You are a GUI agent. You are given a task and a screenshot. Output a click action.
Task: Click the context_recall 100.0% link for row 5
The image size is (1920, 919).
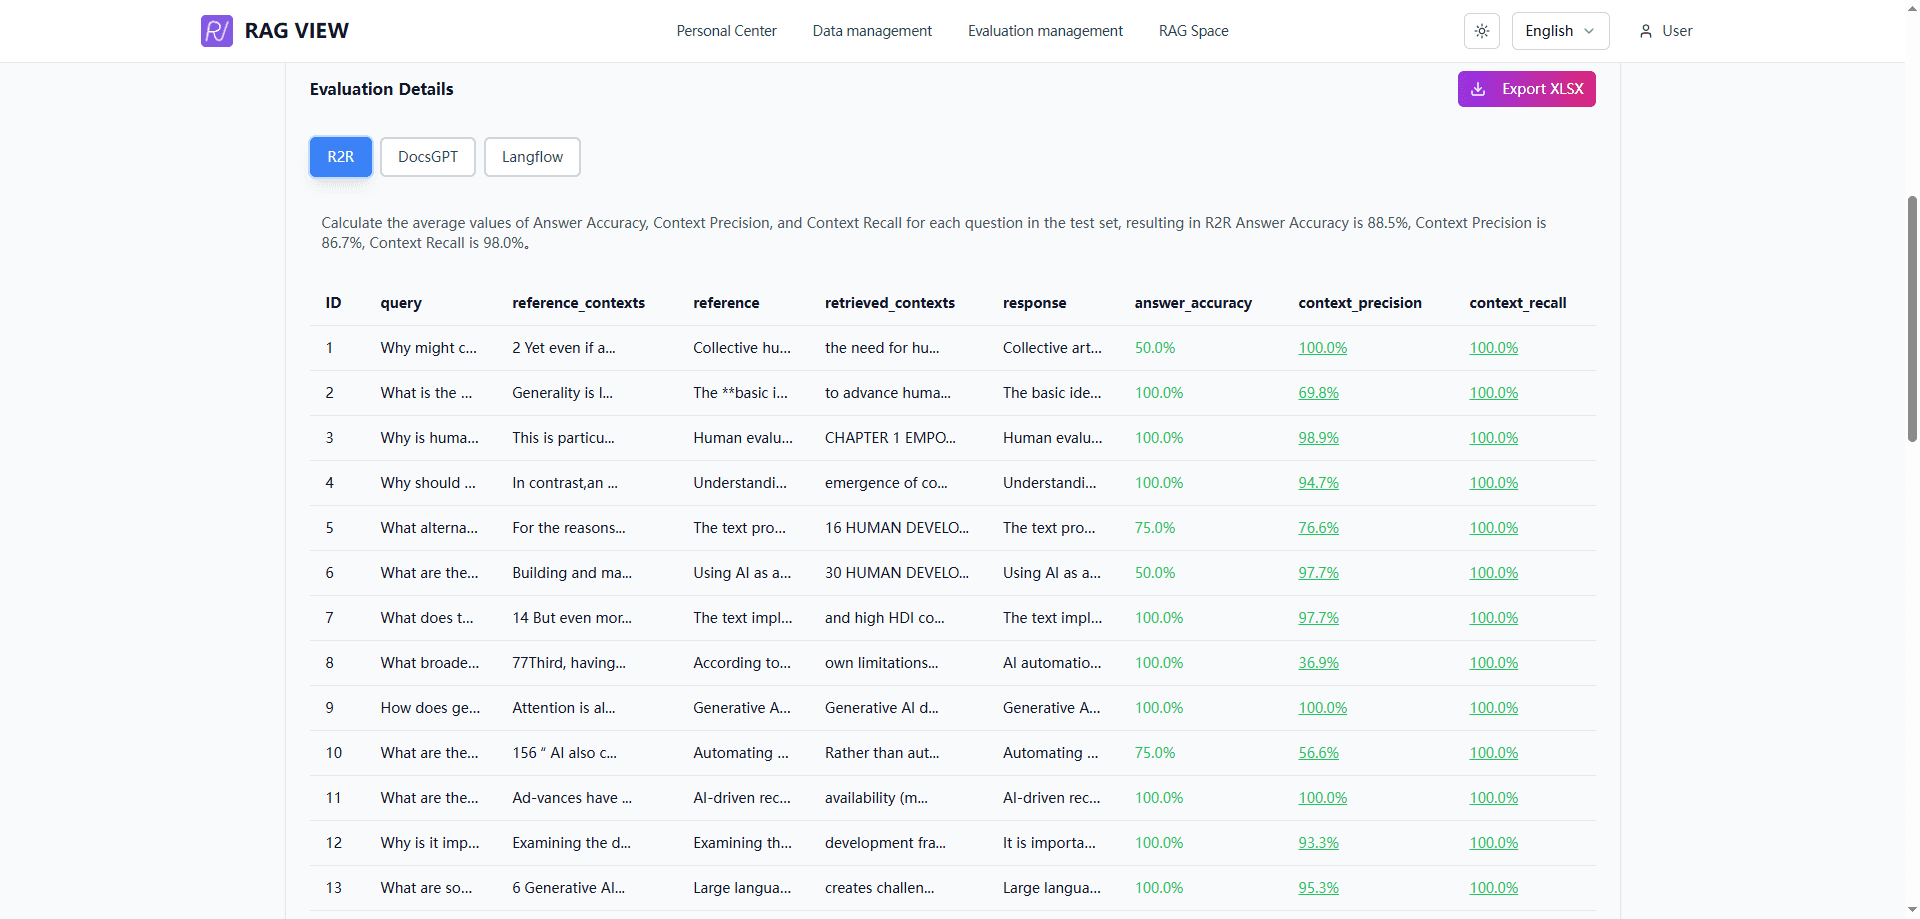click(1493, 528)
